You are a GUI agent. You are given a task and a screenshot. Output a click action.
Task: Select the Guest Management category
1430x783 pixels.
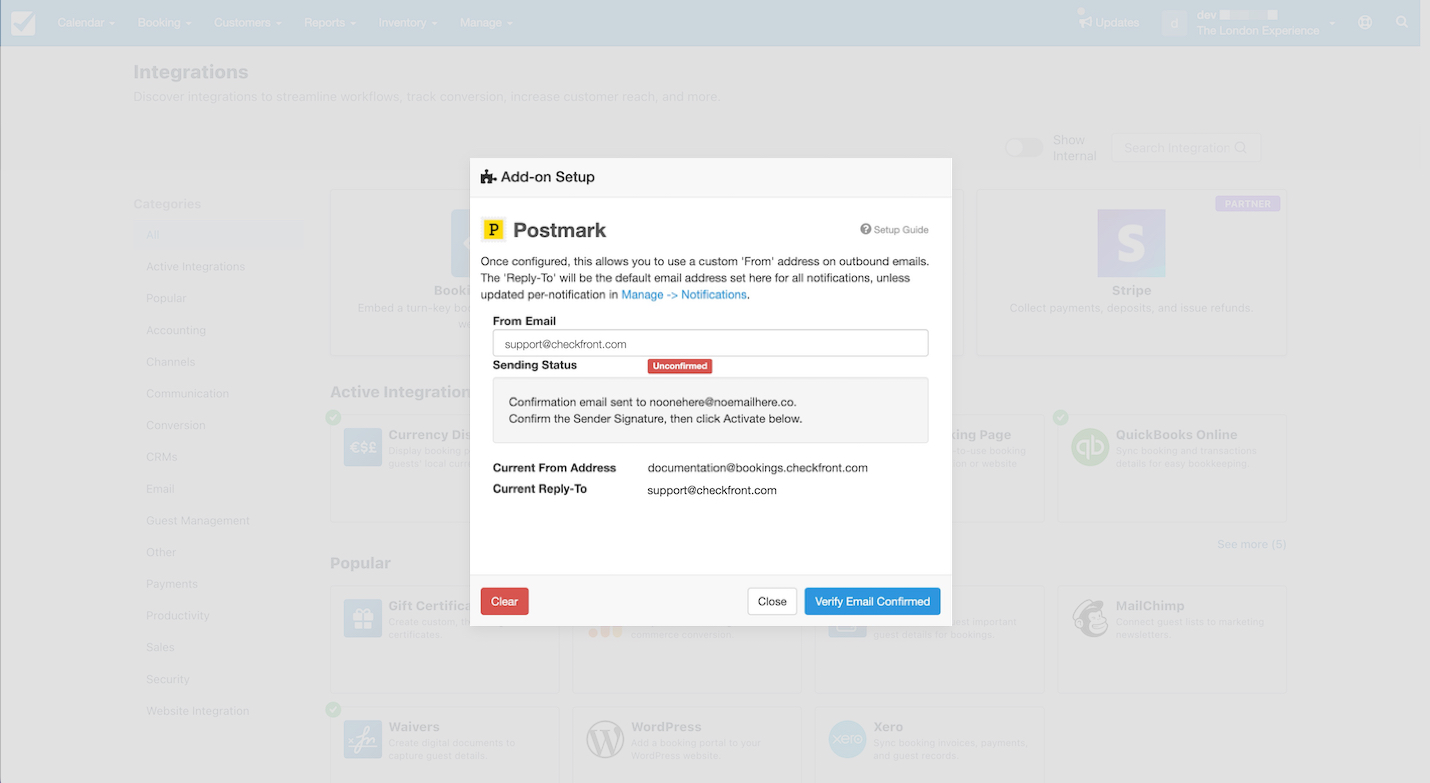198,520
